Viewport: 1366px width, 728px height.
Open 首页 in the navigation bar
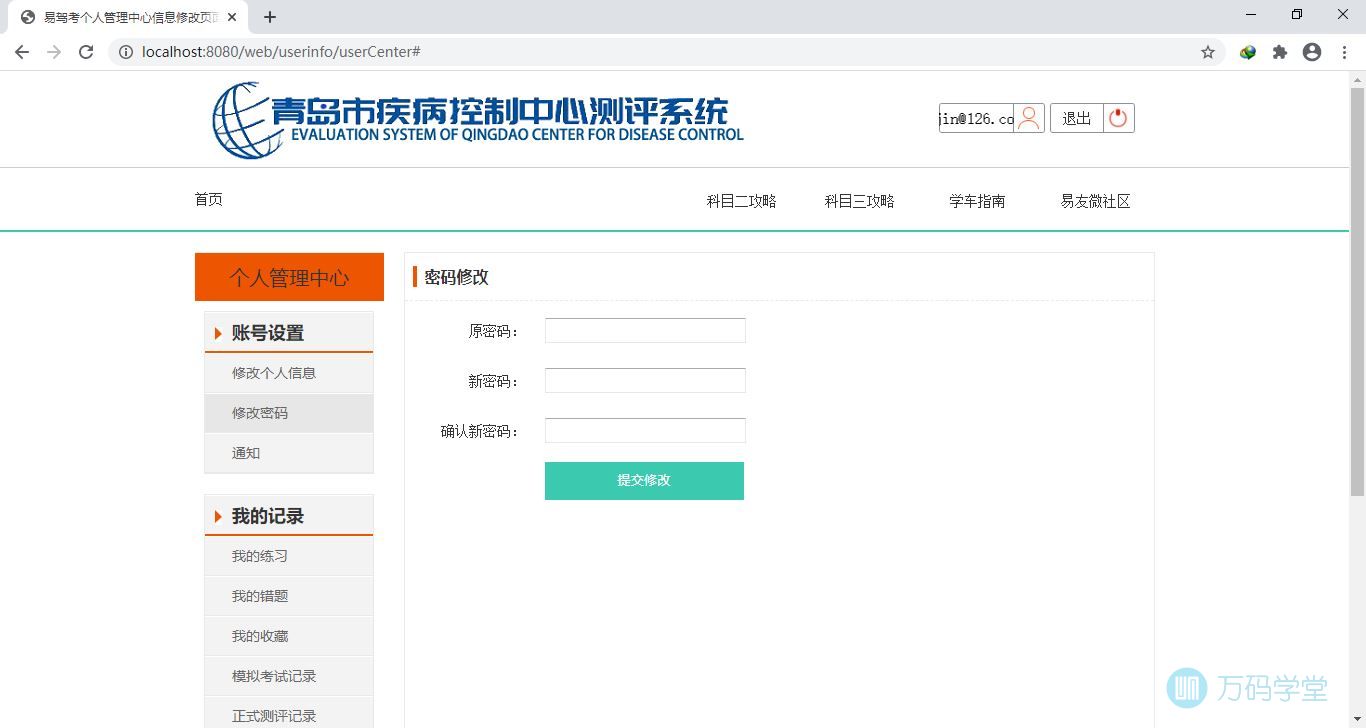[209, 200]
